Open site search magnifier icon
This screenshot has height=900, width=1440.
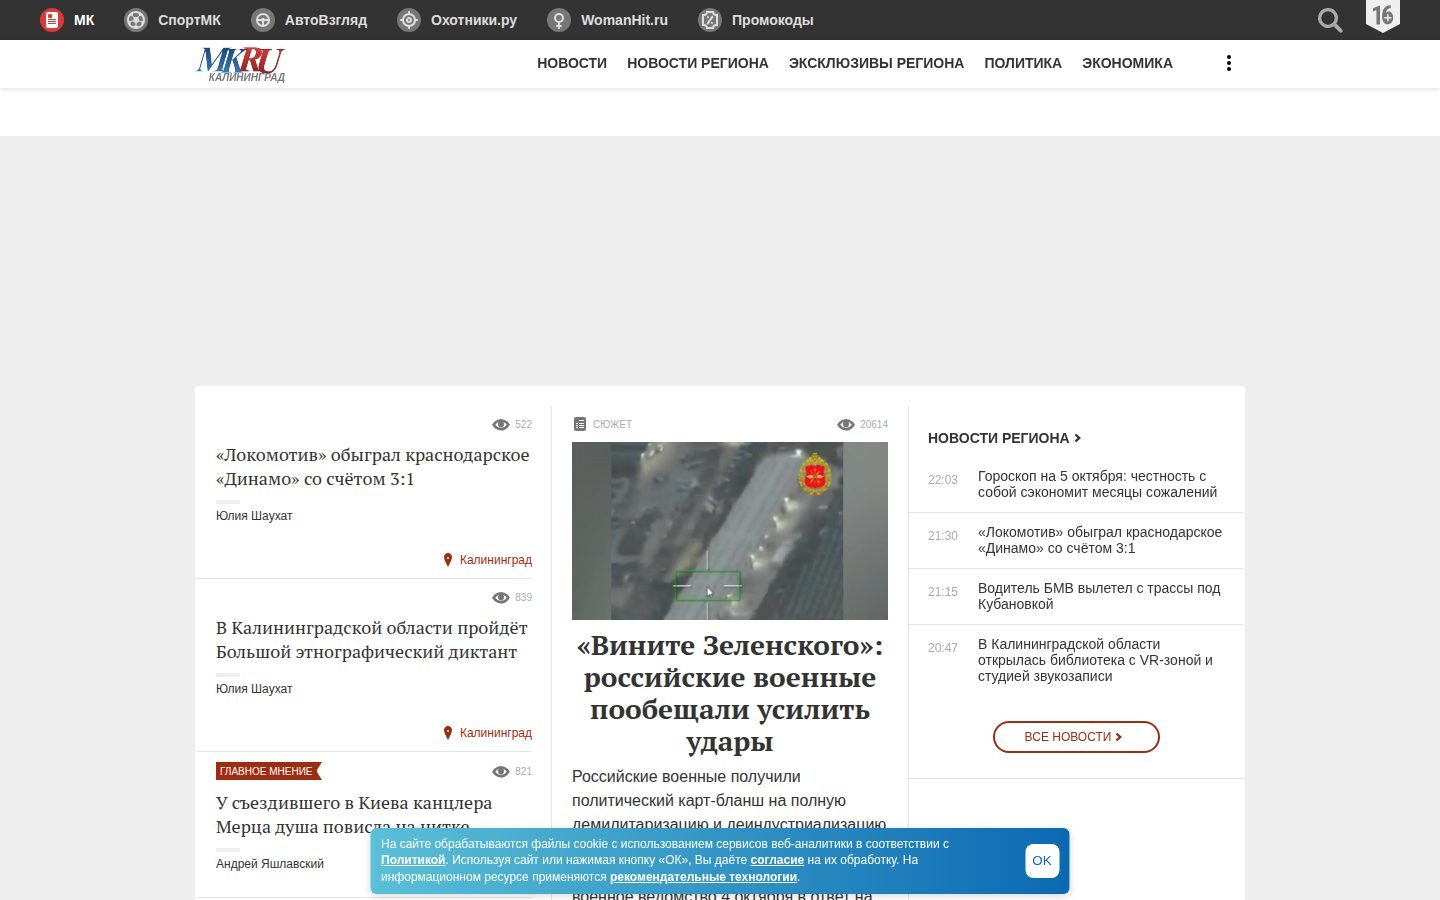(x=1330, y=20)
